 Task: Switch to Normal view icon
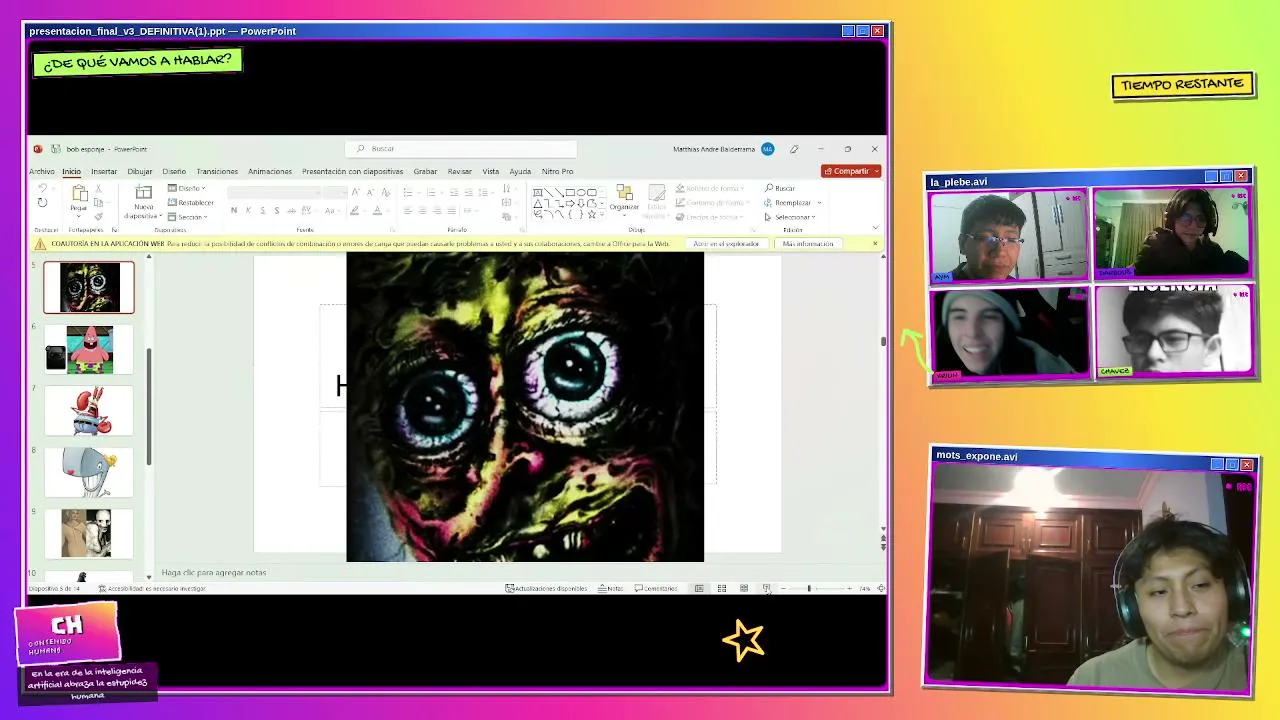tap(699, 588)
